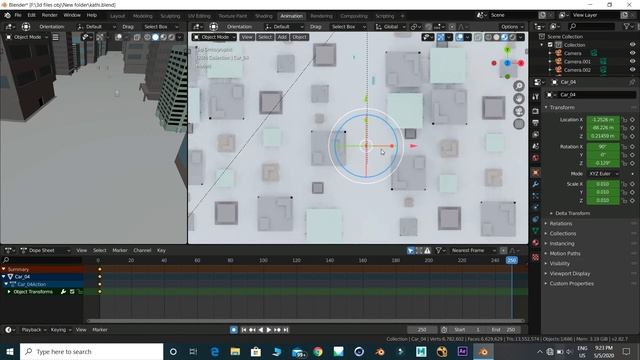Screen dimensions: 640x360
Task: Click the pin icon in the Car_04 properties header
Action: [x=632, y=82]
